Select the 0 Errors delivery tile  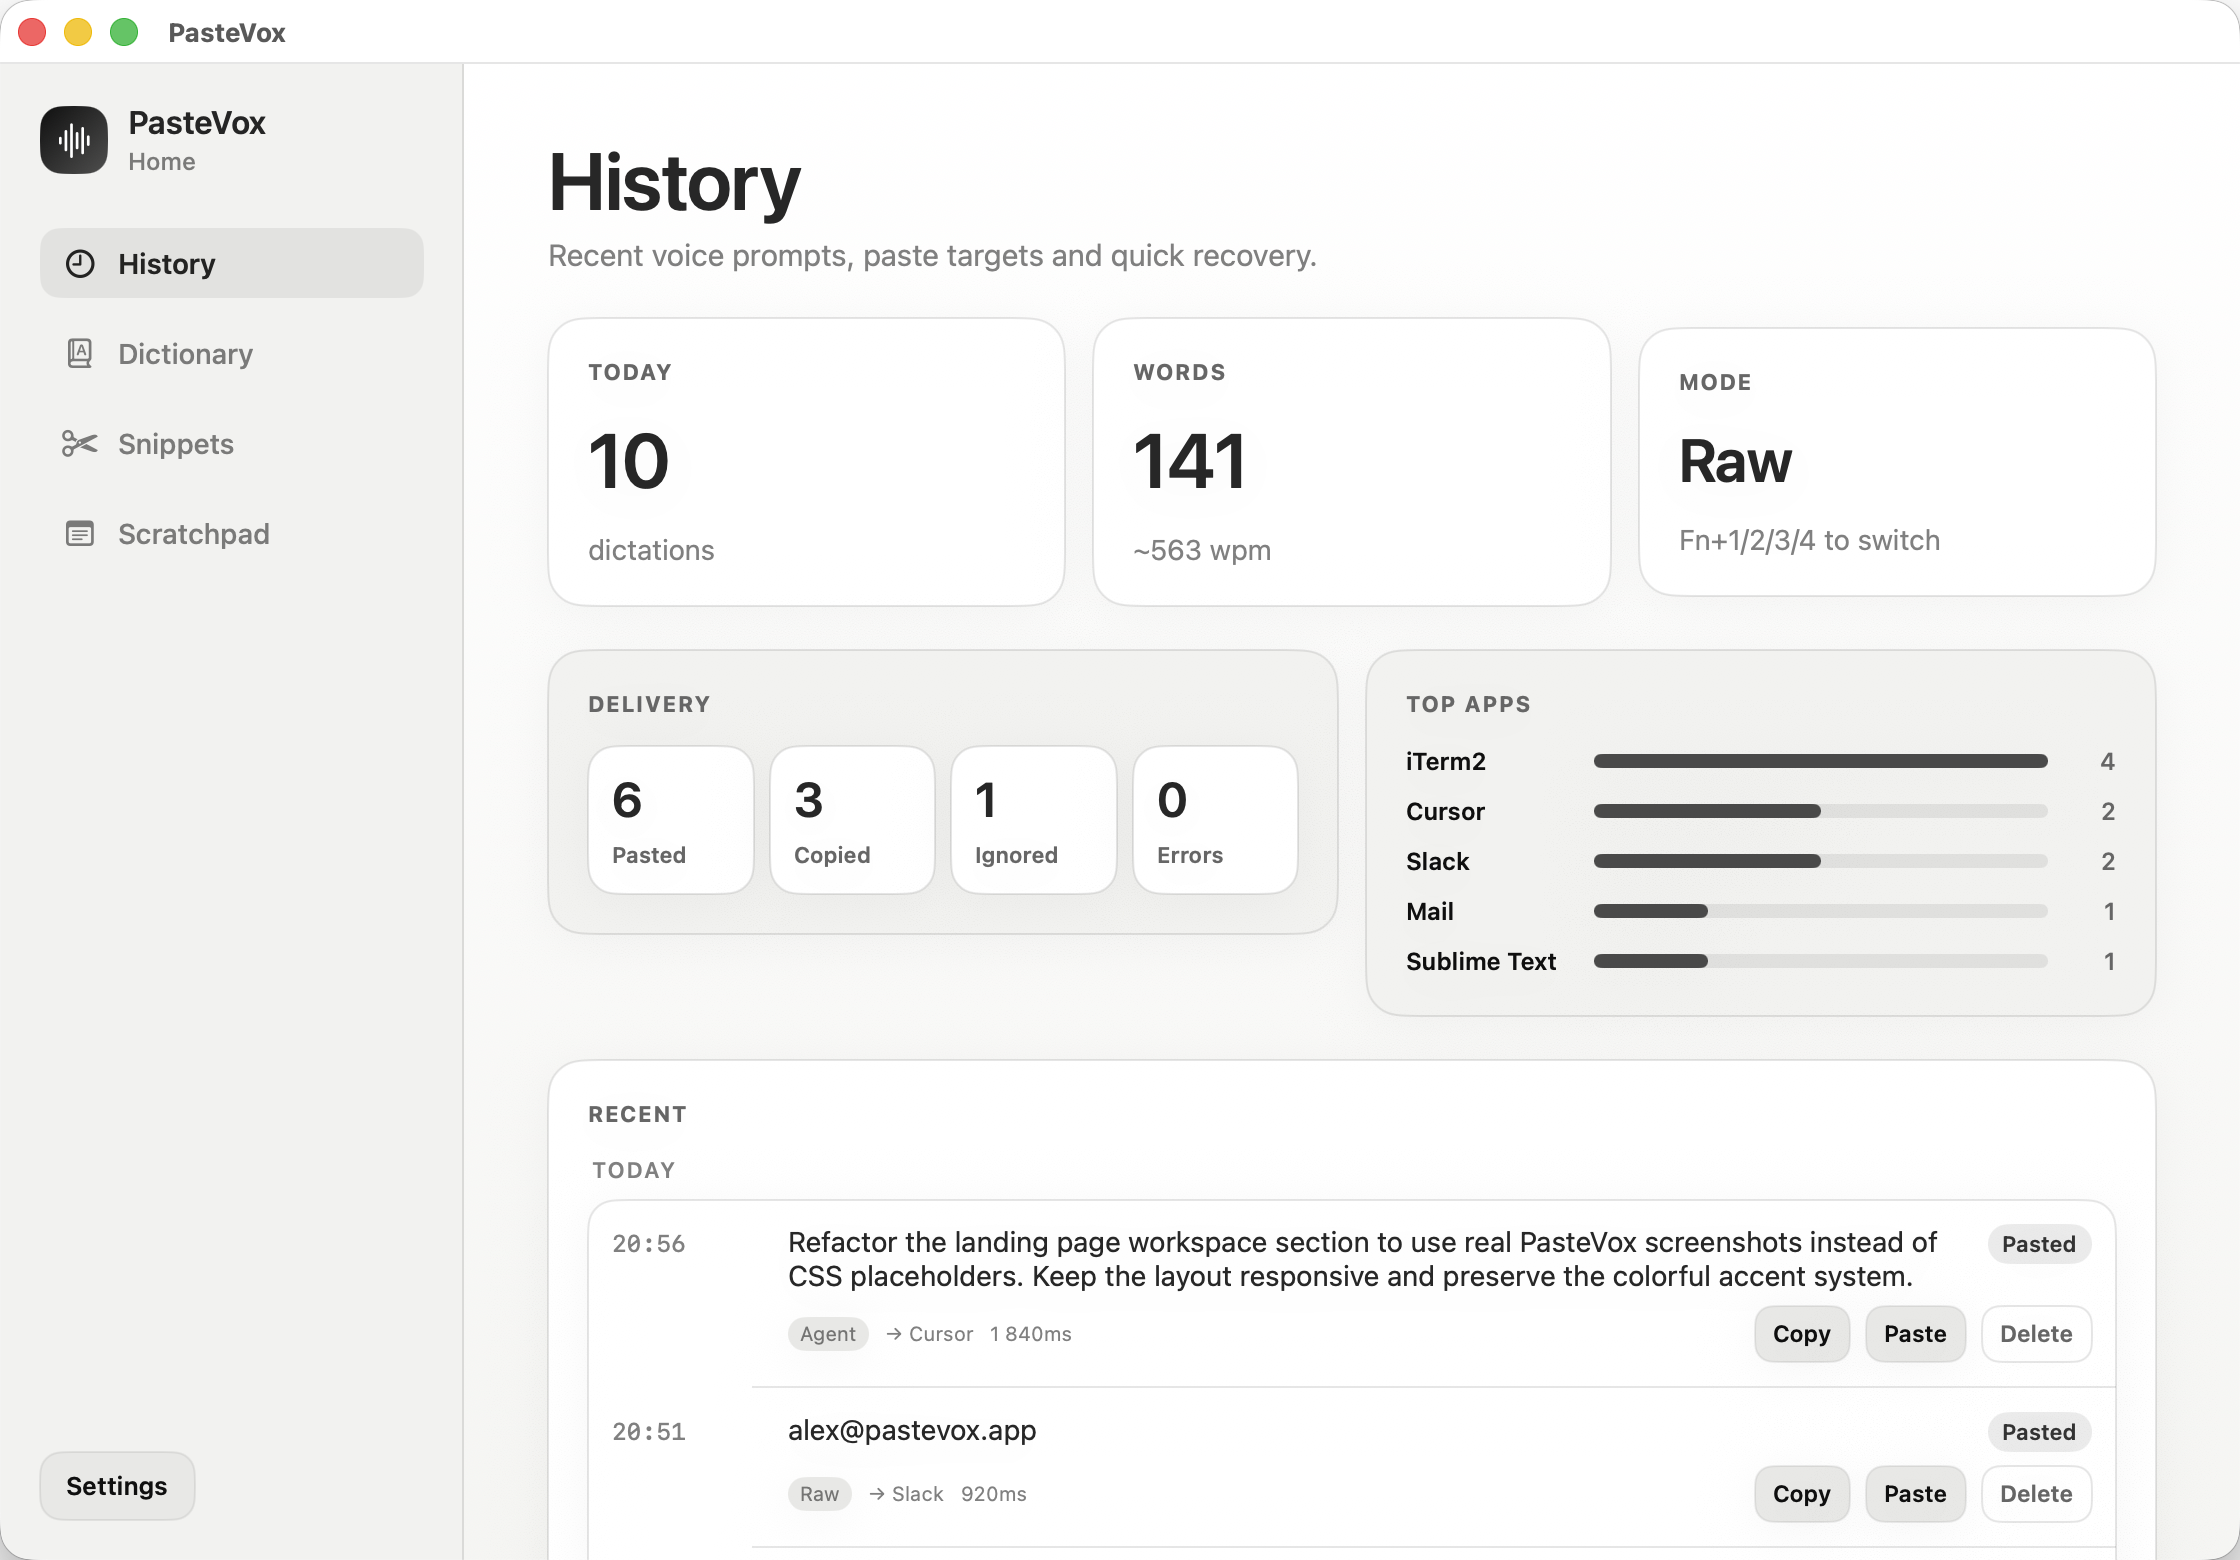(x=1215, y=820)
